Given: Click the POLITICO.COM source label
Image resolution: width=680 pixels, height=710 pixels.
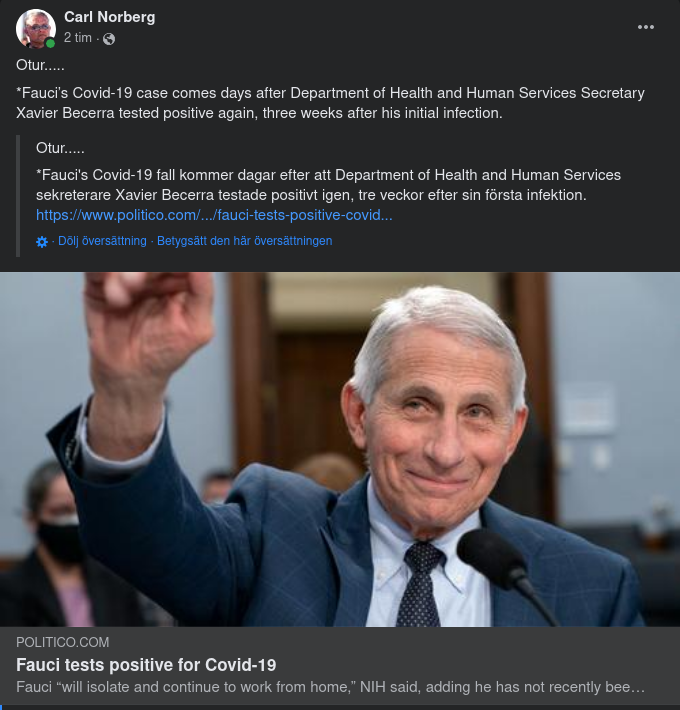Looking at the screenshot, I should [x=63, y=642].
